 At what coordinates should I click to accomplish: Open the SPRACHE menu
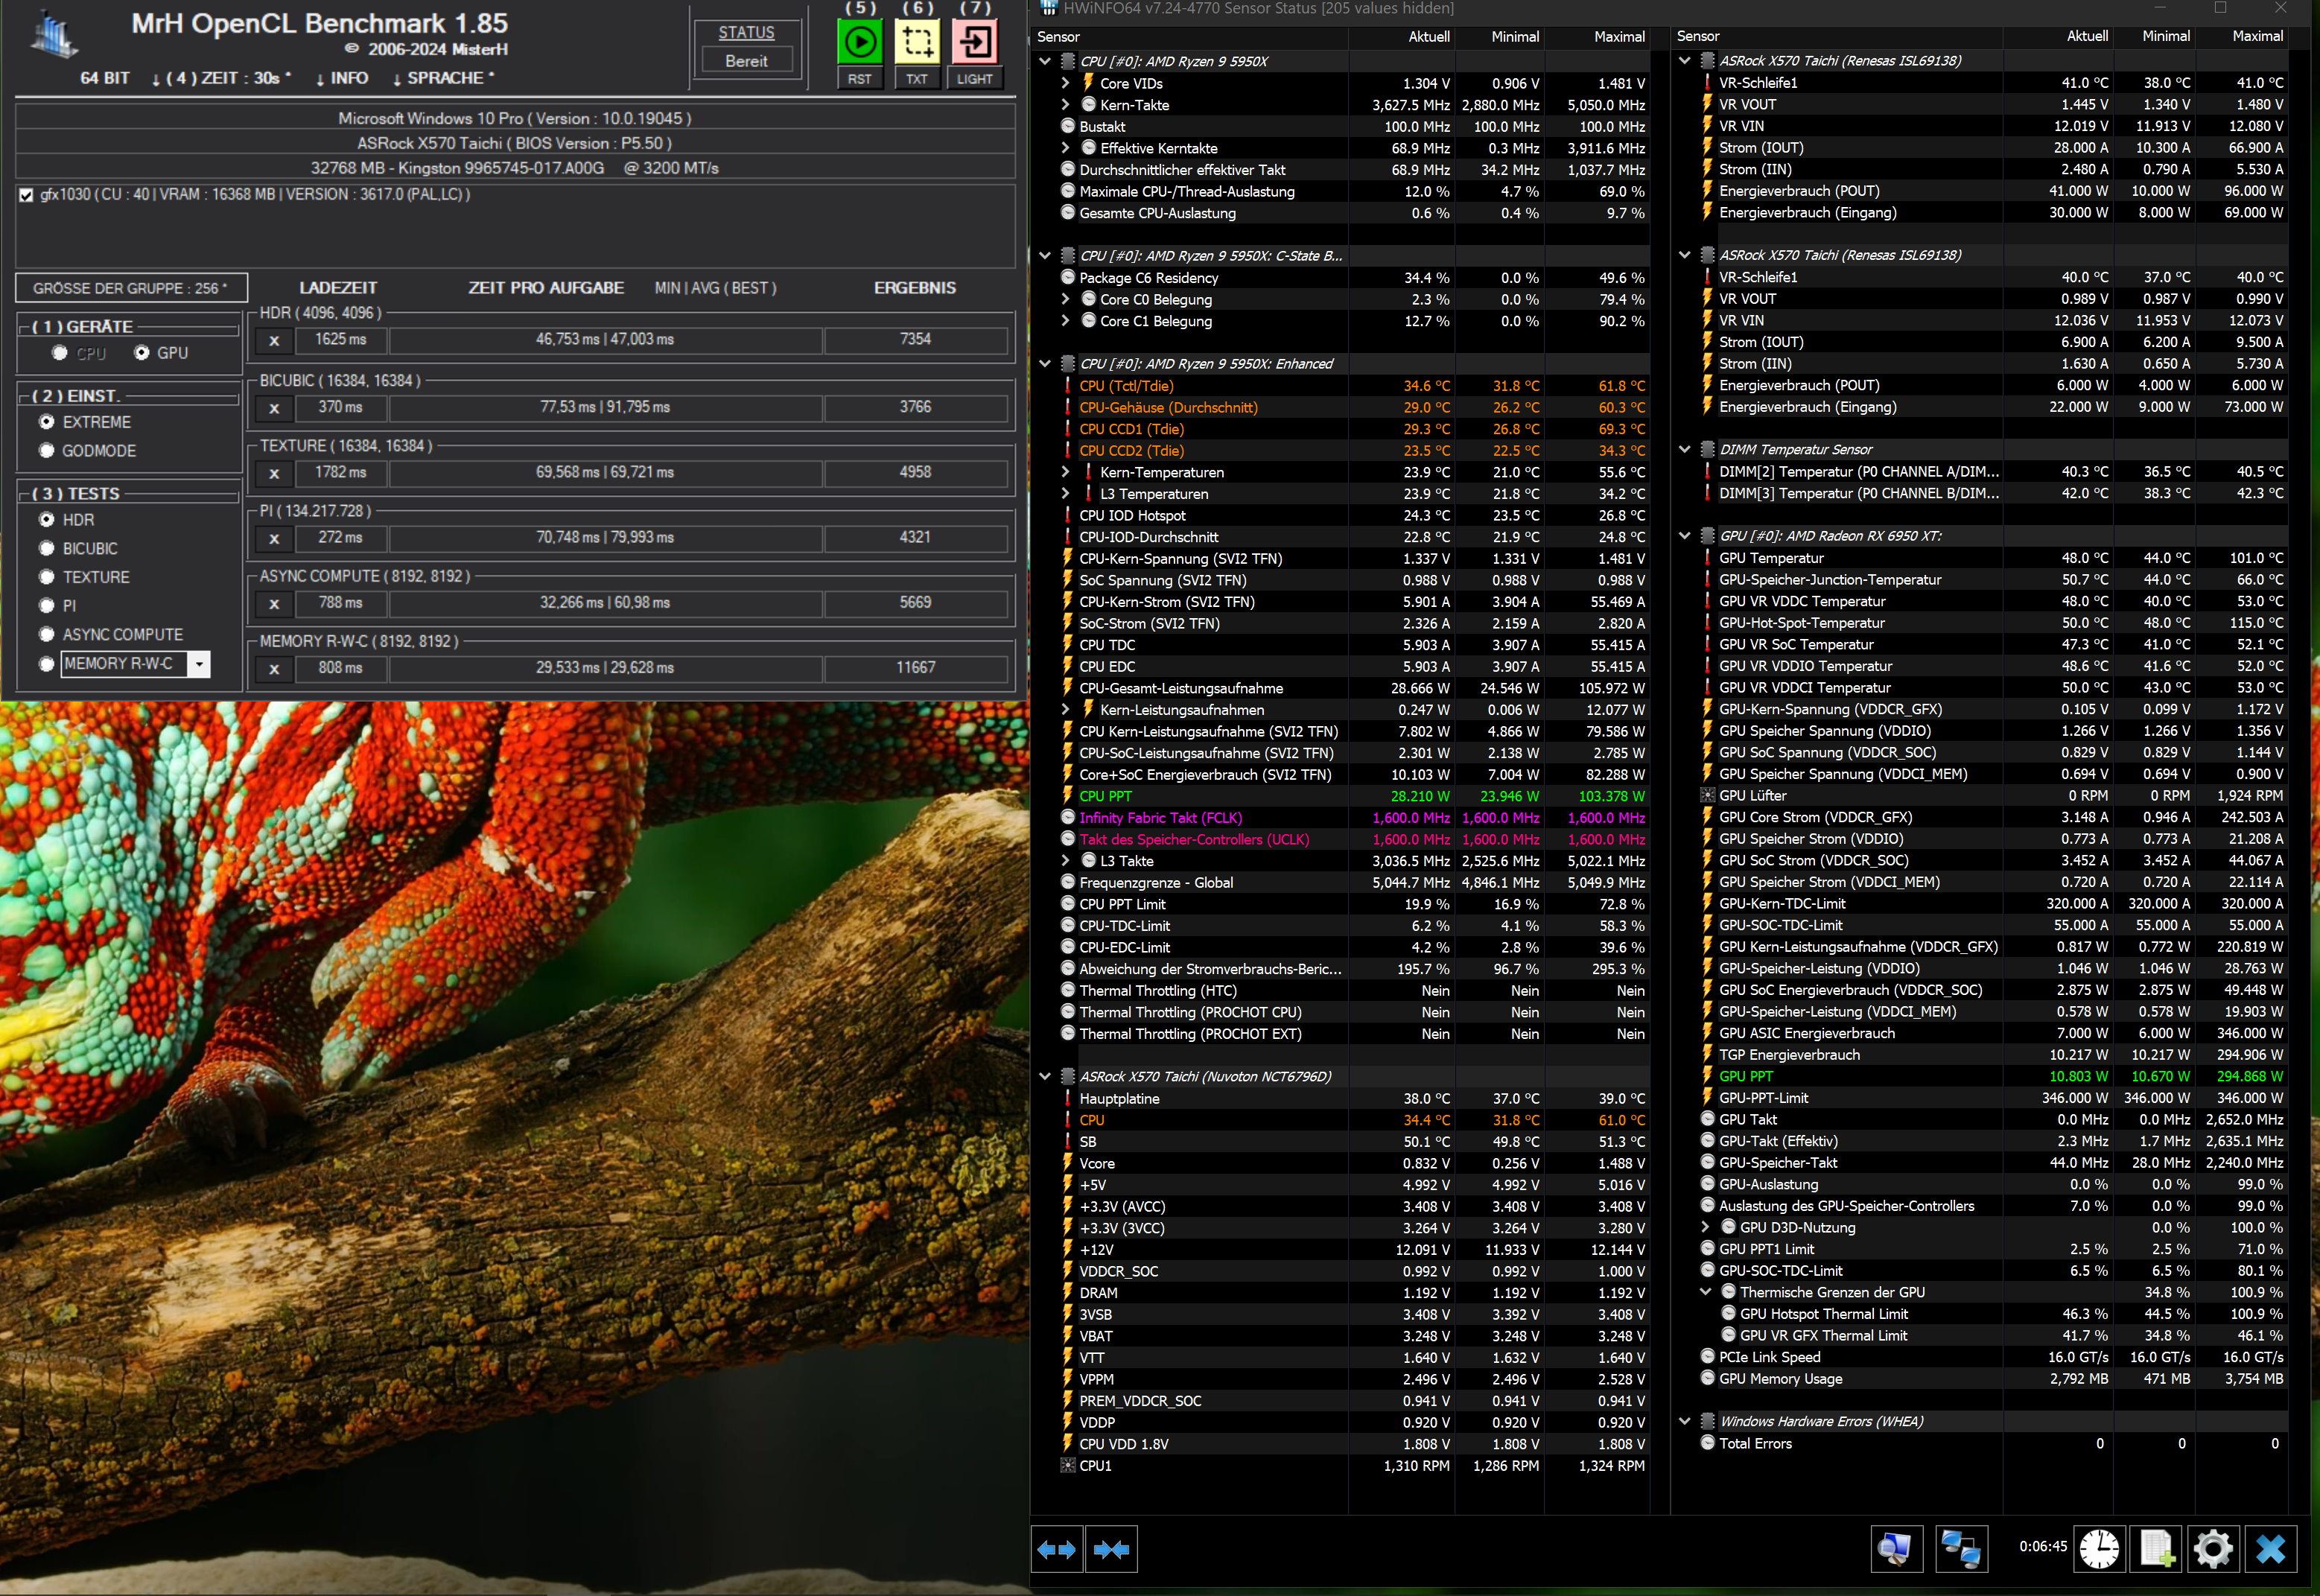coord(443,78)
